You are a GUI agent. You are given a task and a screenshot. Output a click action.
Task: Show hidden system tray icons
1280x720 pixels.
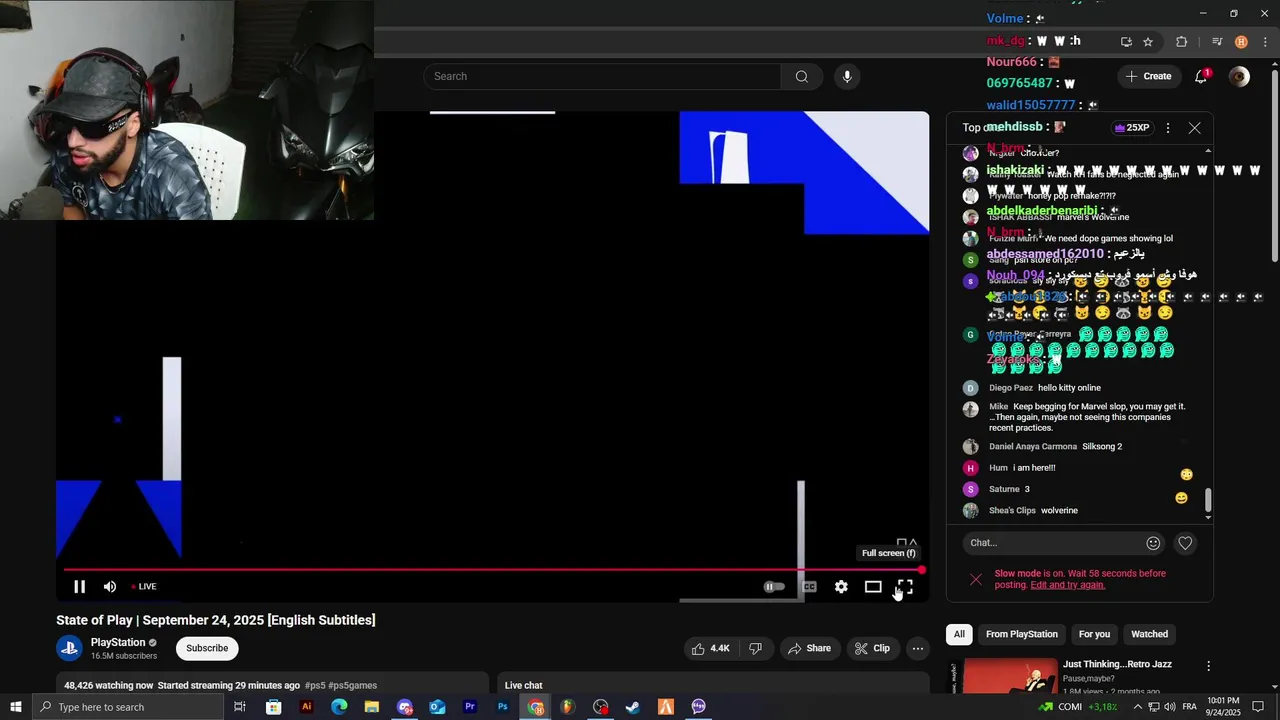(1137, 707)
